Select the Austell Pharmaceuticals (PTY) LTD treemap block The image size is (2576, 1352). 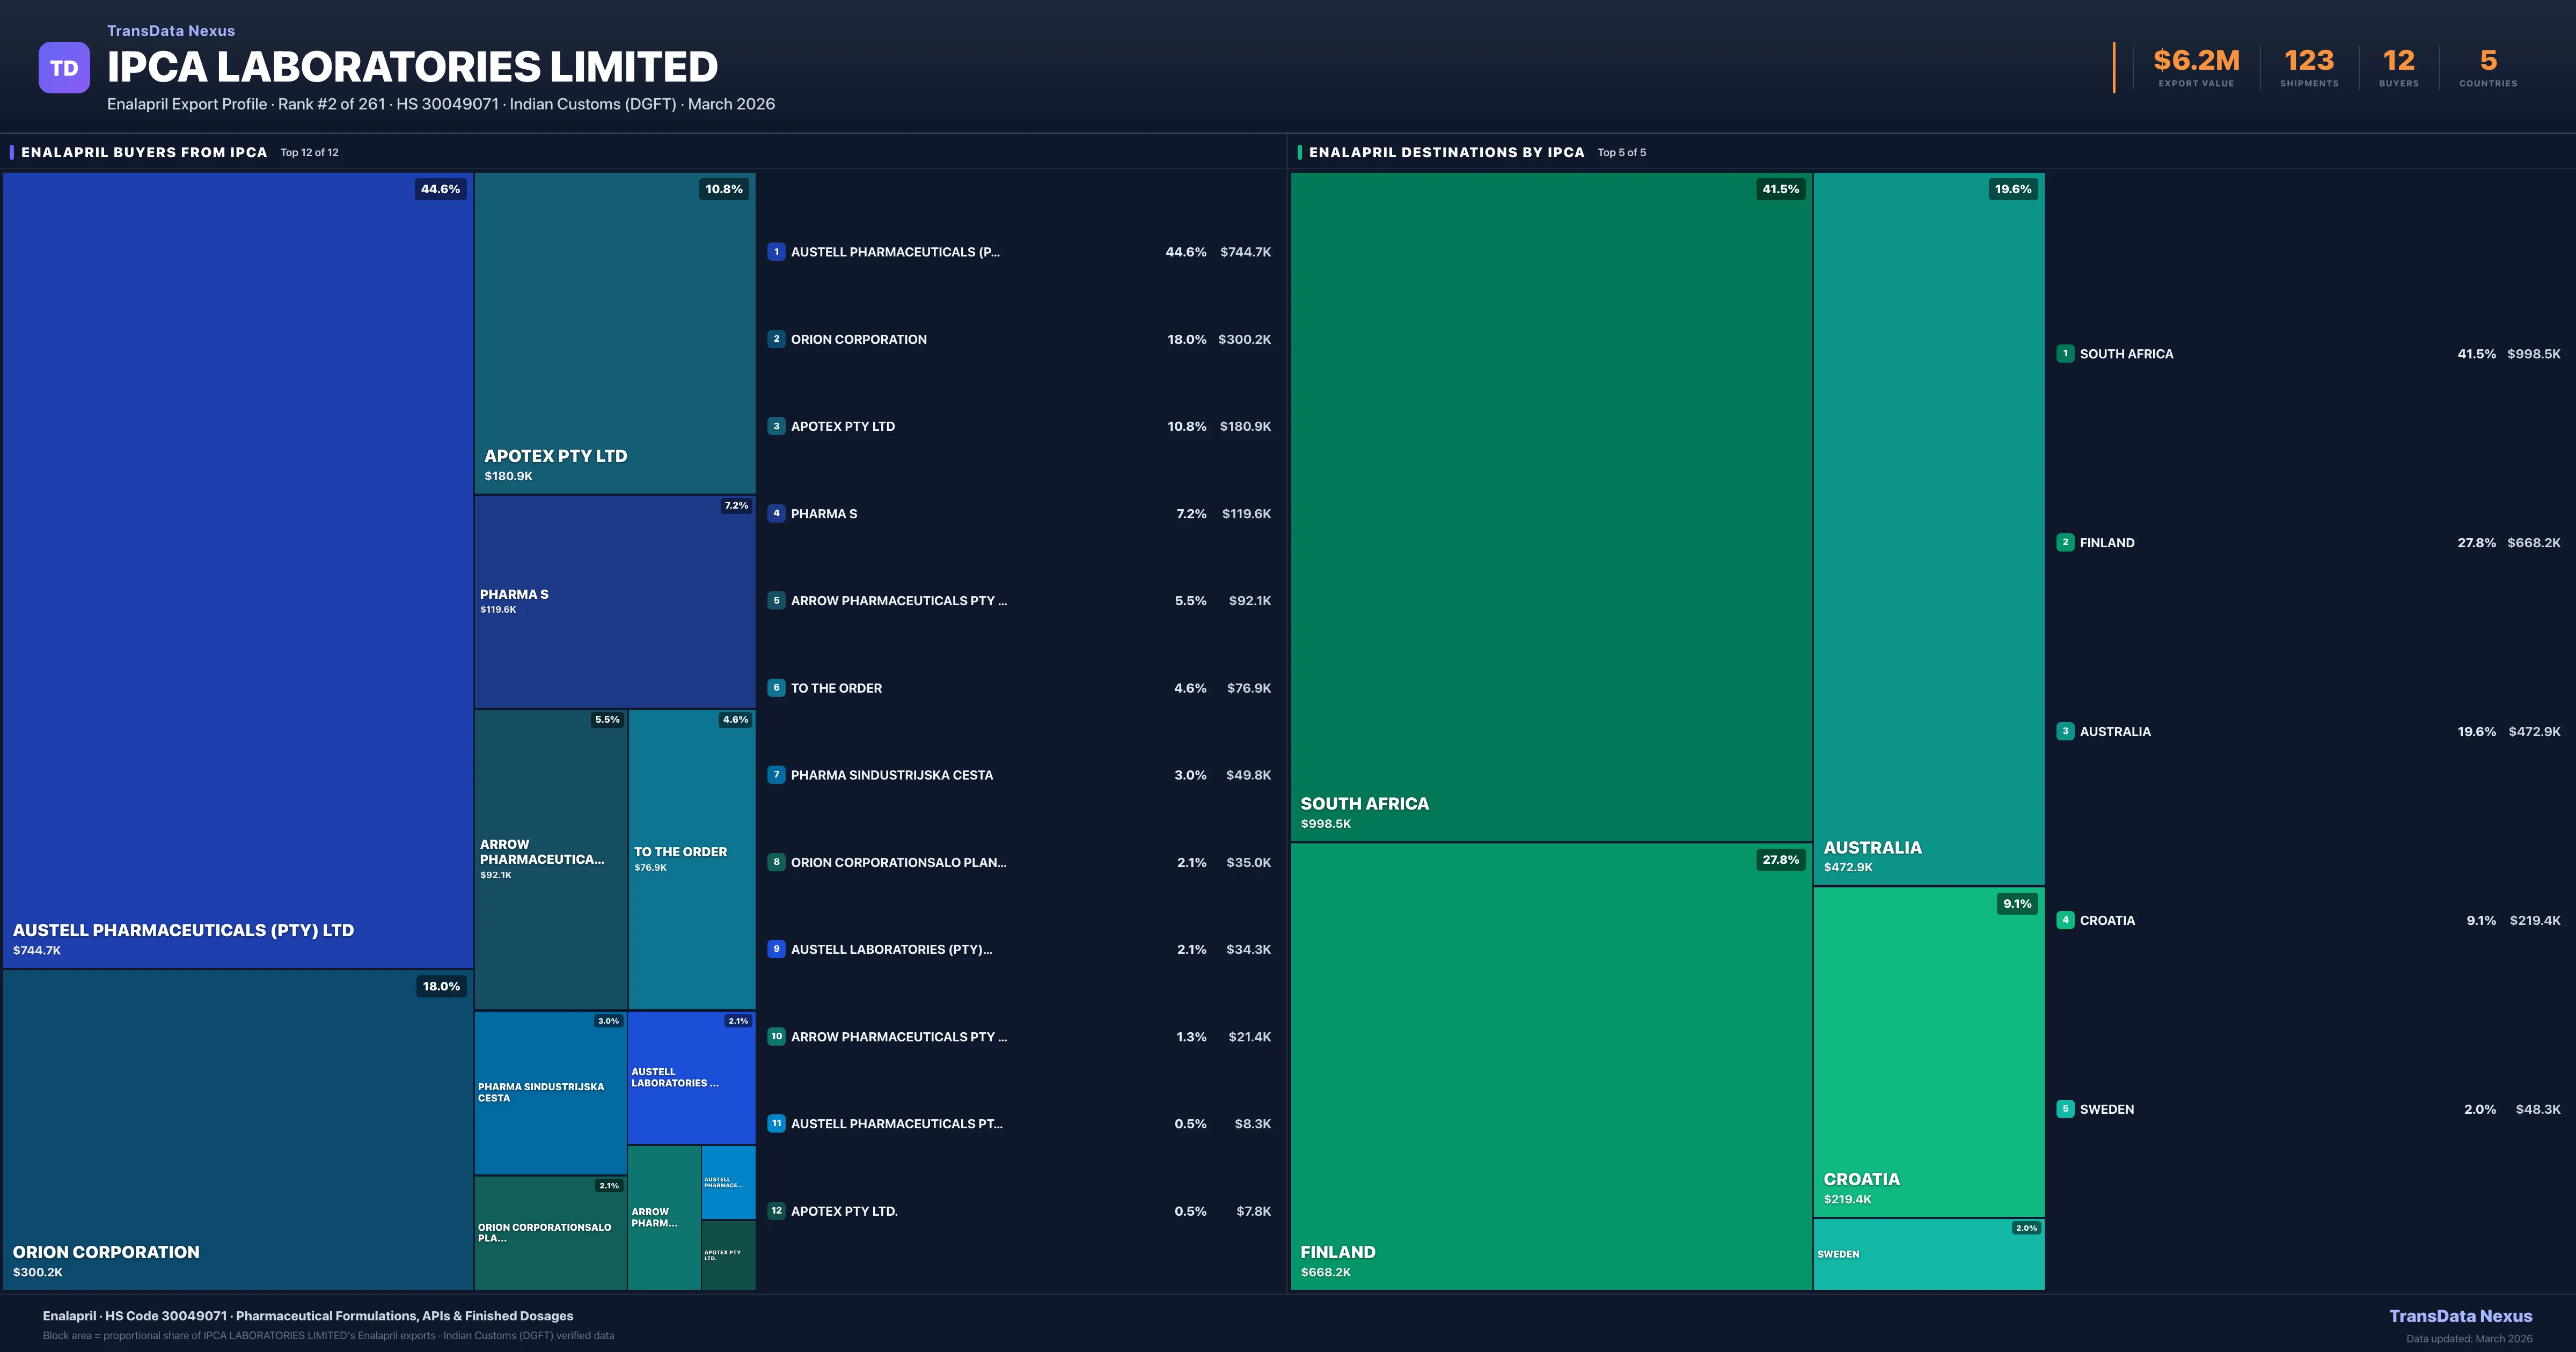click(238, 570)
